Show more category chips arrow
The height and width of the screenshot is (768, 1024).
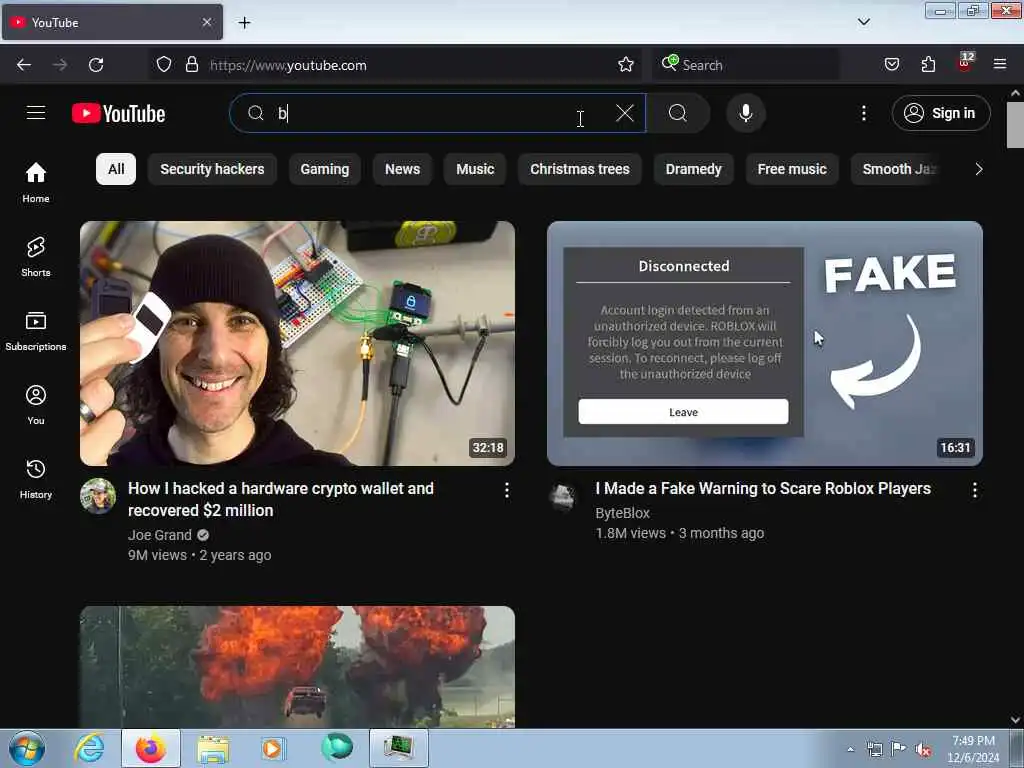pos(978,169)
